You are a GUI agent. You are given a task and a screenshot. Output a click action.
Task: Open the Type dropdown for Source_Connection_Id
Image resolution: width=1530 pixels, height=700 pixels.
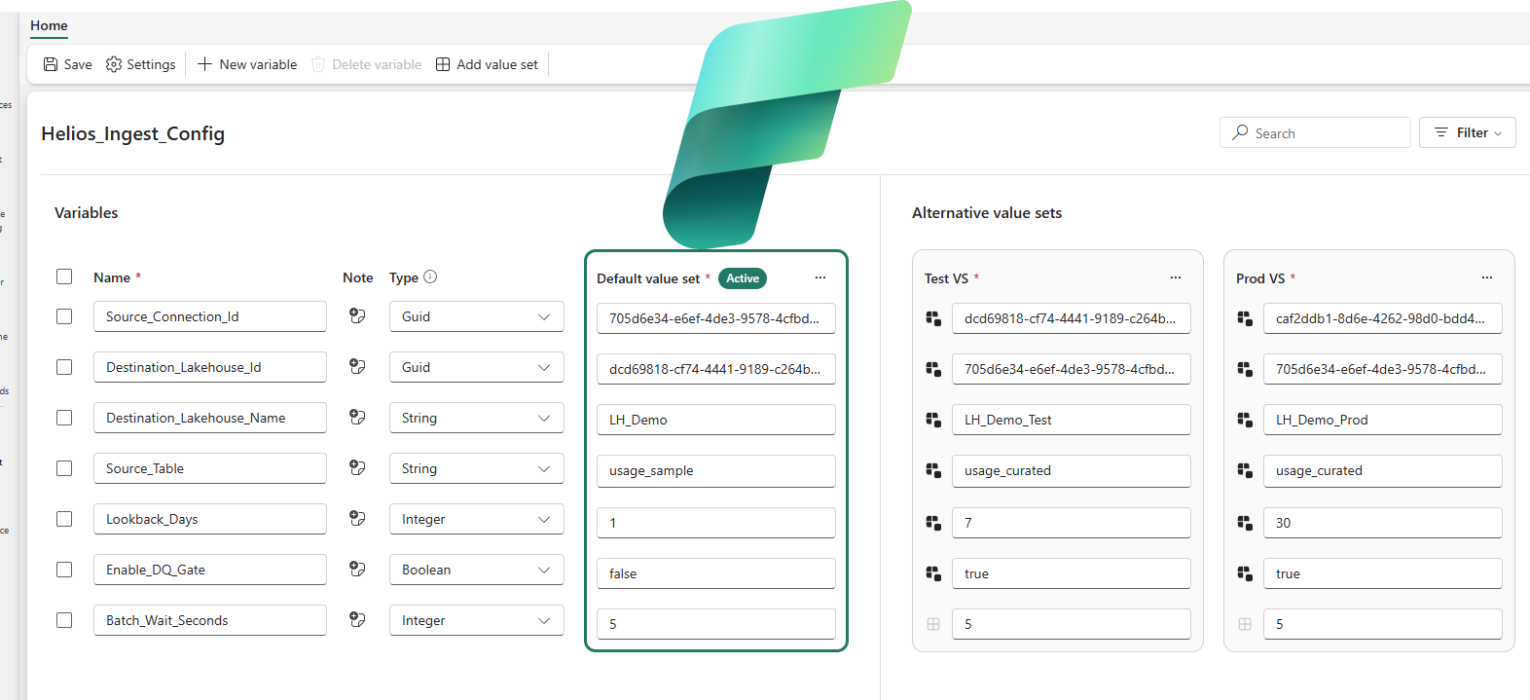(476, 316)
